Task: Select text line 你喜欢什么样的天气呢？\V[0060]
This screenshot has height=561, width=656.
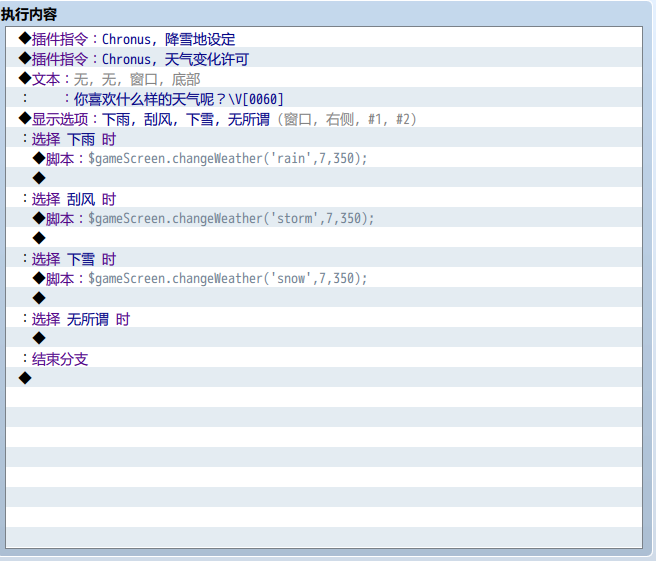Action: 324,99
